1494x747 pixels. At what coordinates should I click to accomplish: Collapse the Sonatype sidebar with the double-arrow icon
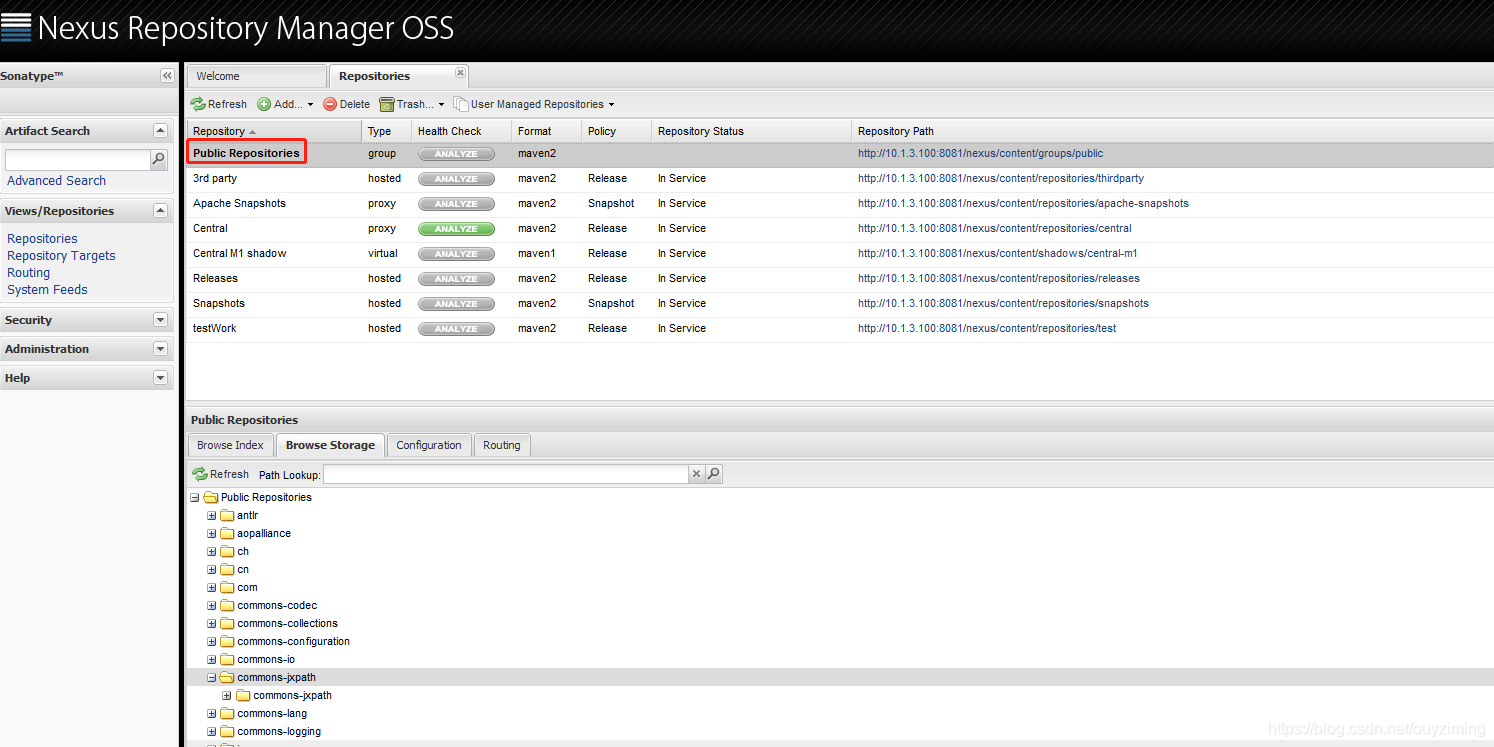point(167,76)
